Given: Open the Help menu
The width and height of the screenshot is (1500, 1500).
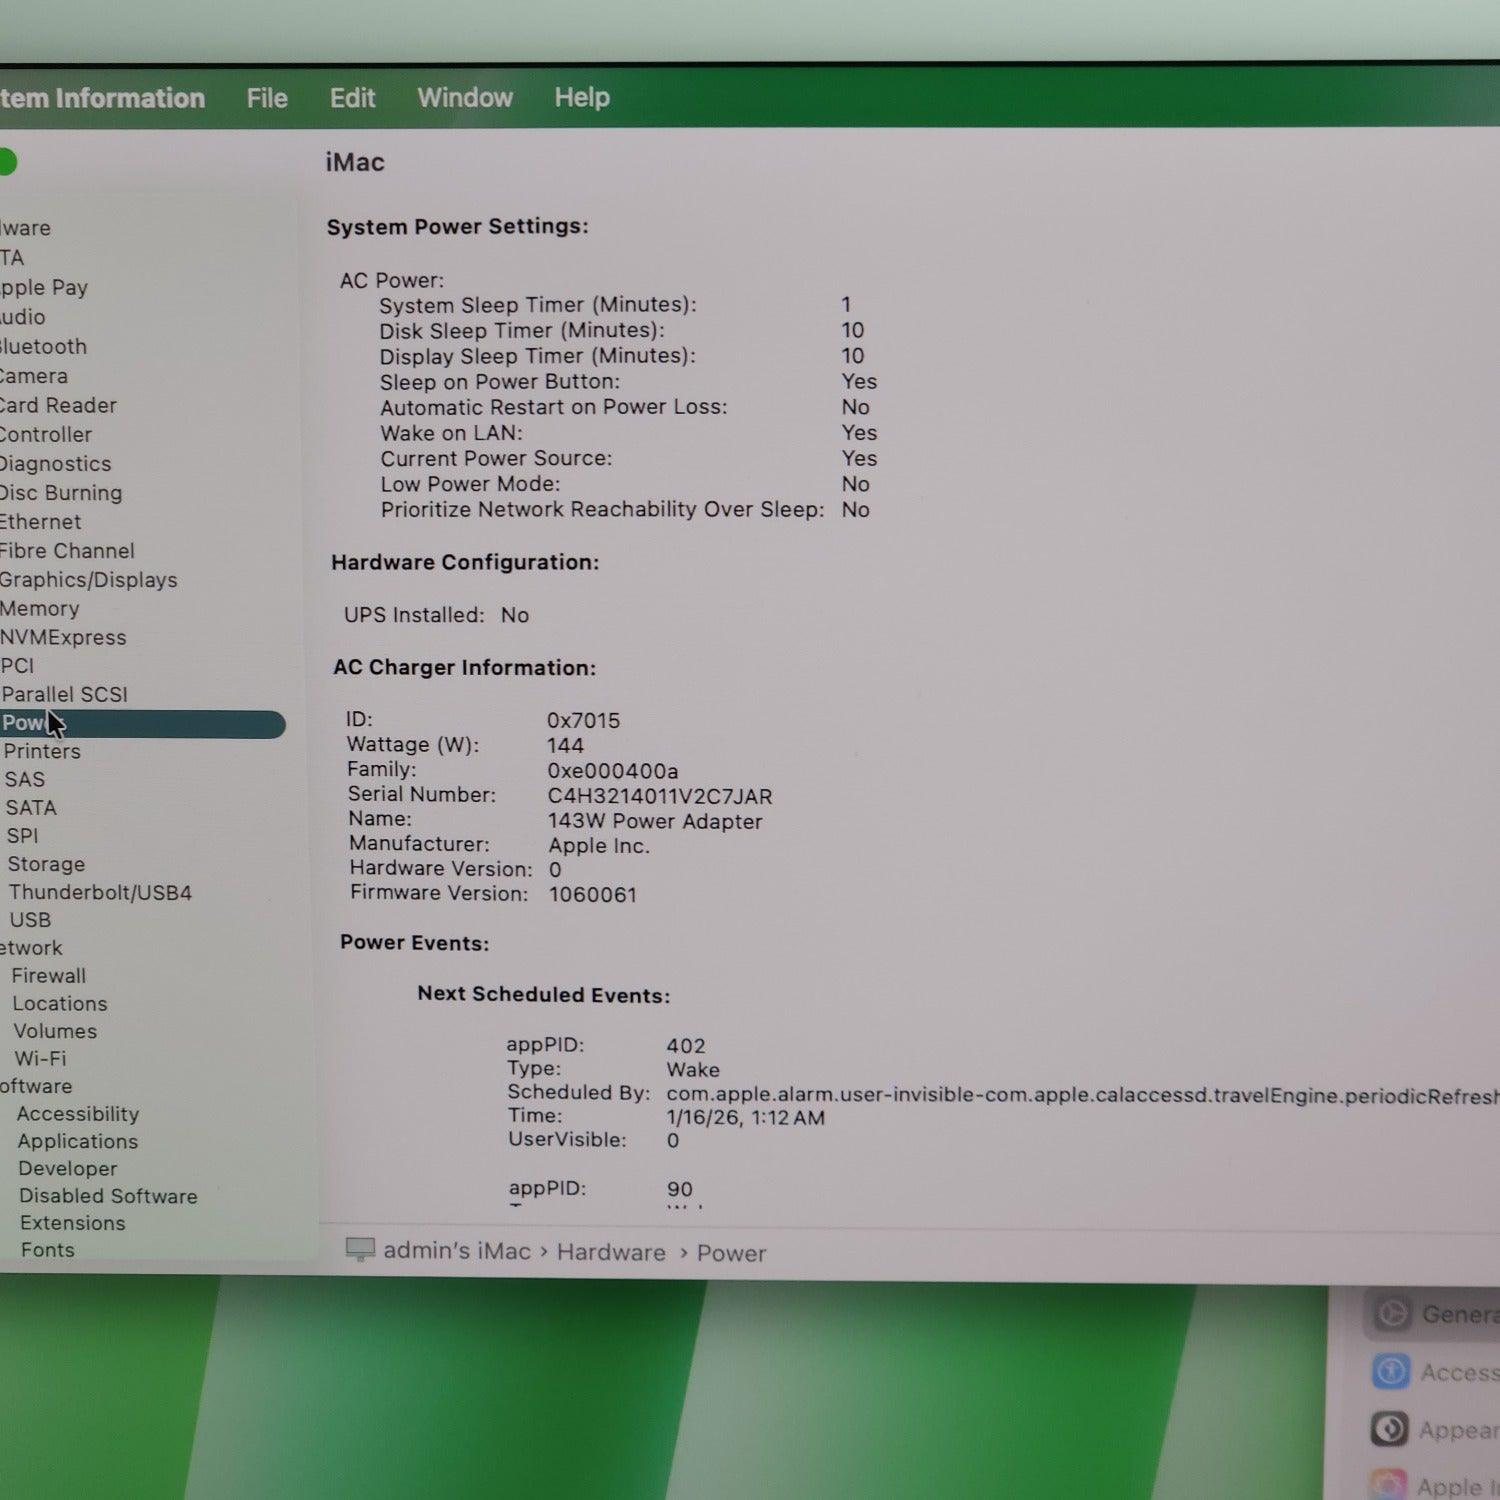Looking at the screenshot, I should click(x=582, y=98).
